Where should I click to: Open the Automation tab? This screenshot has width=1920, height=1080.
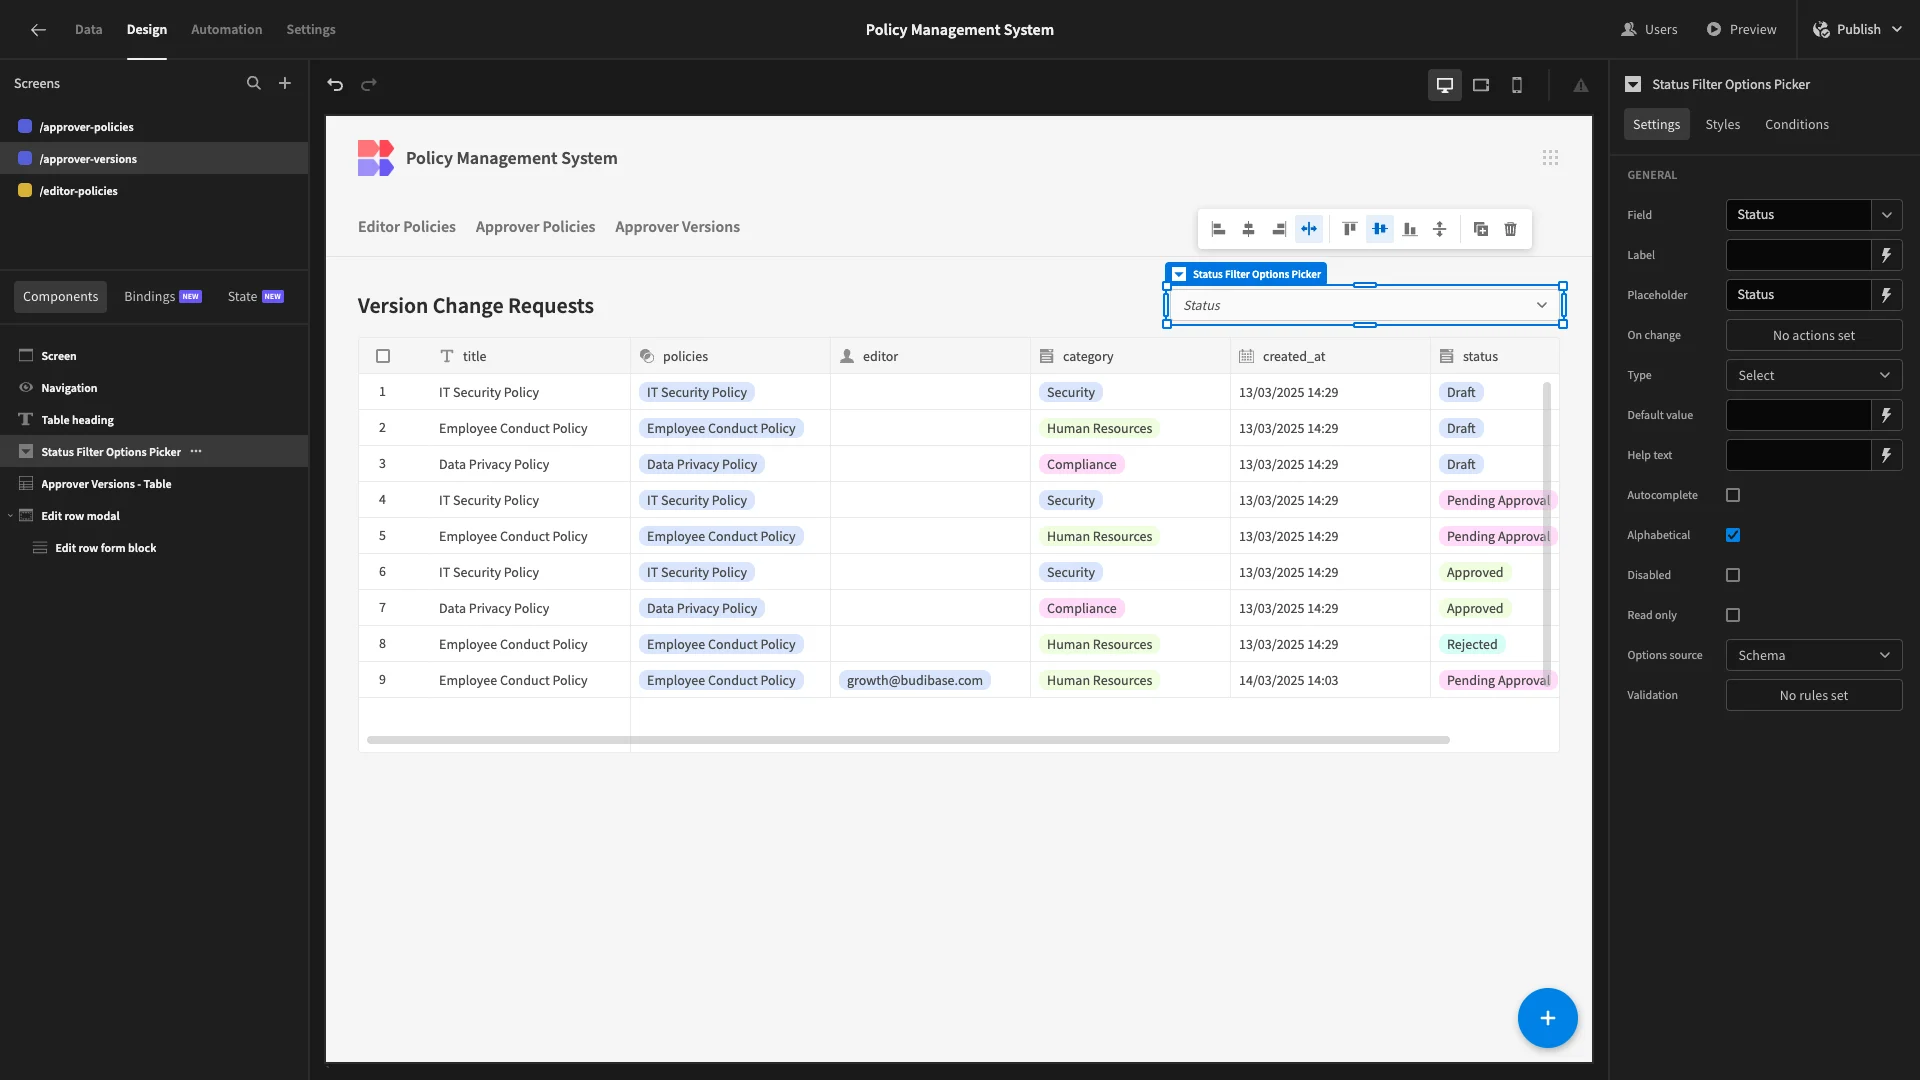pyautogui.click(x=227, y=30)
